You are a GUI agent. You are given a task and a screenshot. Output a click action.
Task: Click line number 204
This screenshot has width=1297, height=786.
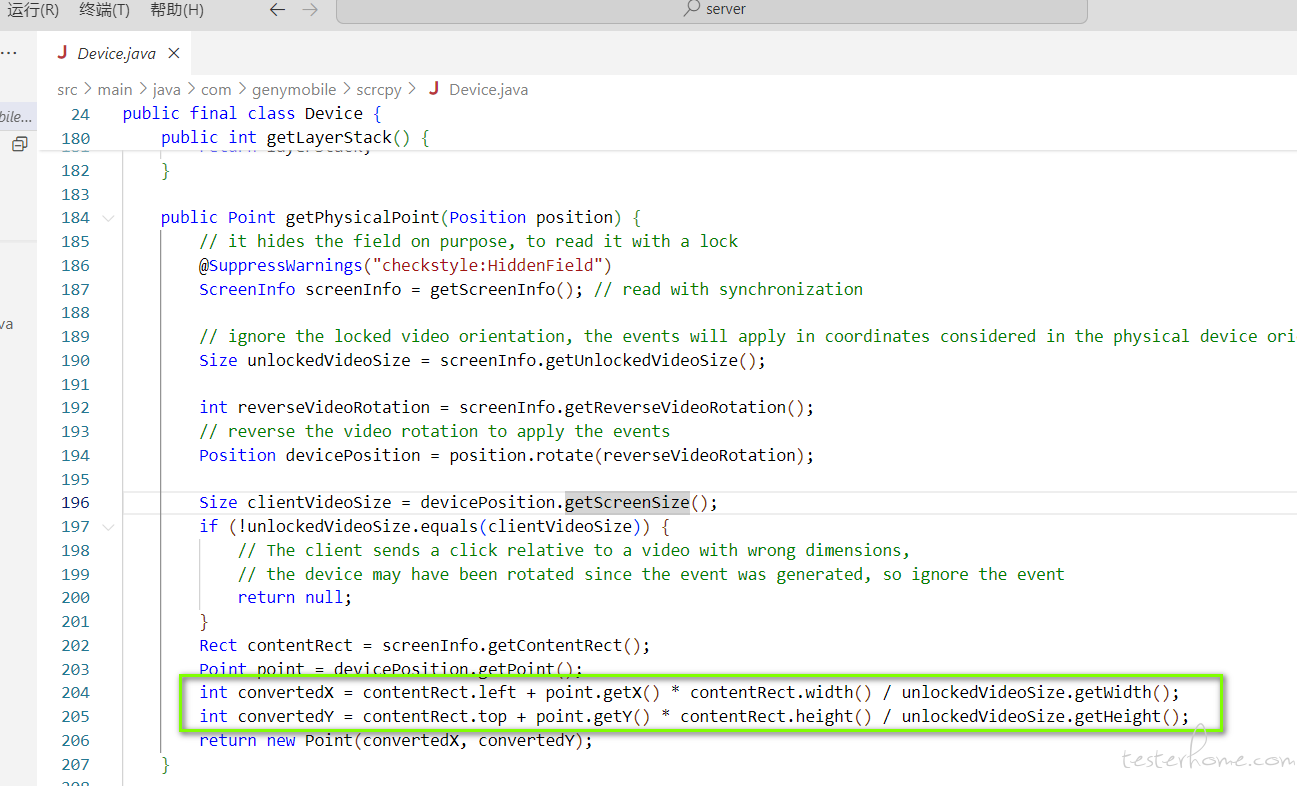(75, 693)
